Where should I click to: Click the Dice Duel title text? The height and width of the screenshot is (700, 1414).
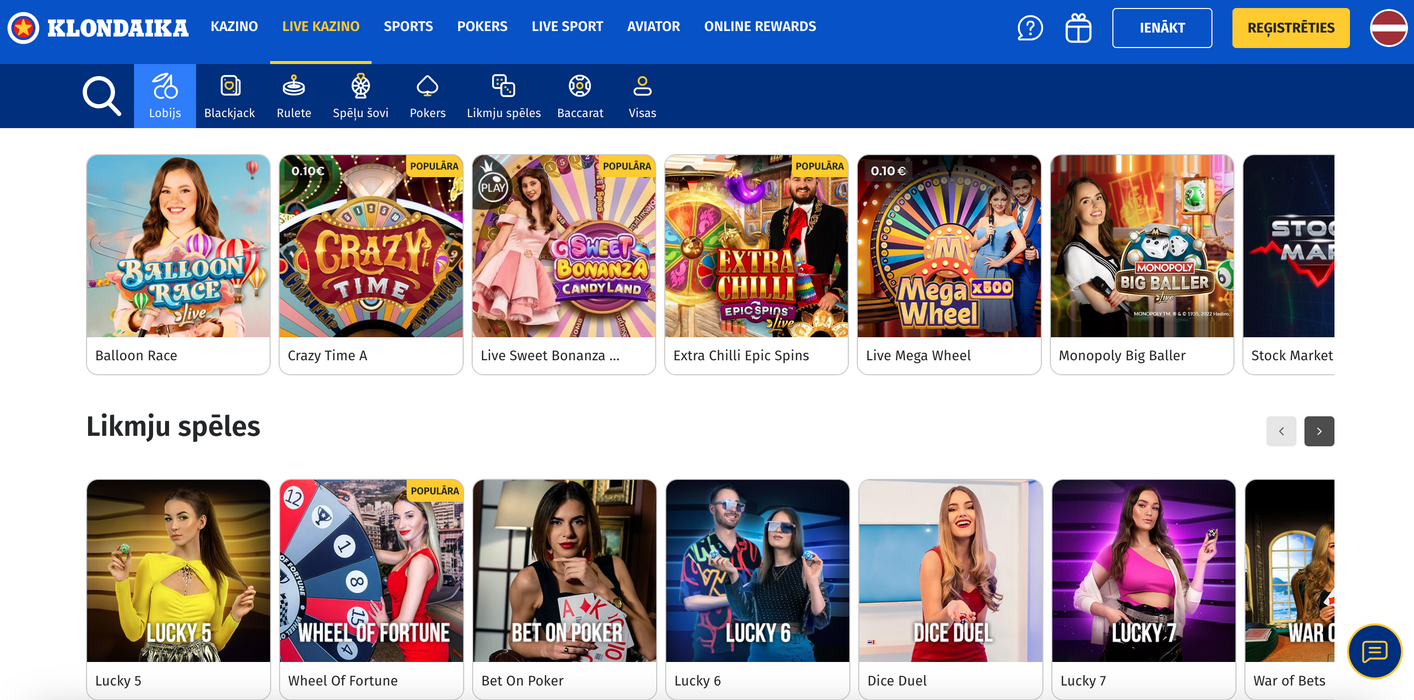(897, 680)
